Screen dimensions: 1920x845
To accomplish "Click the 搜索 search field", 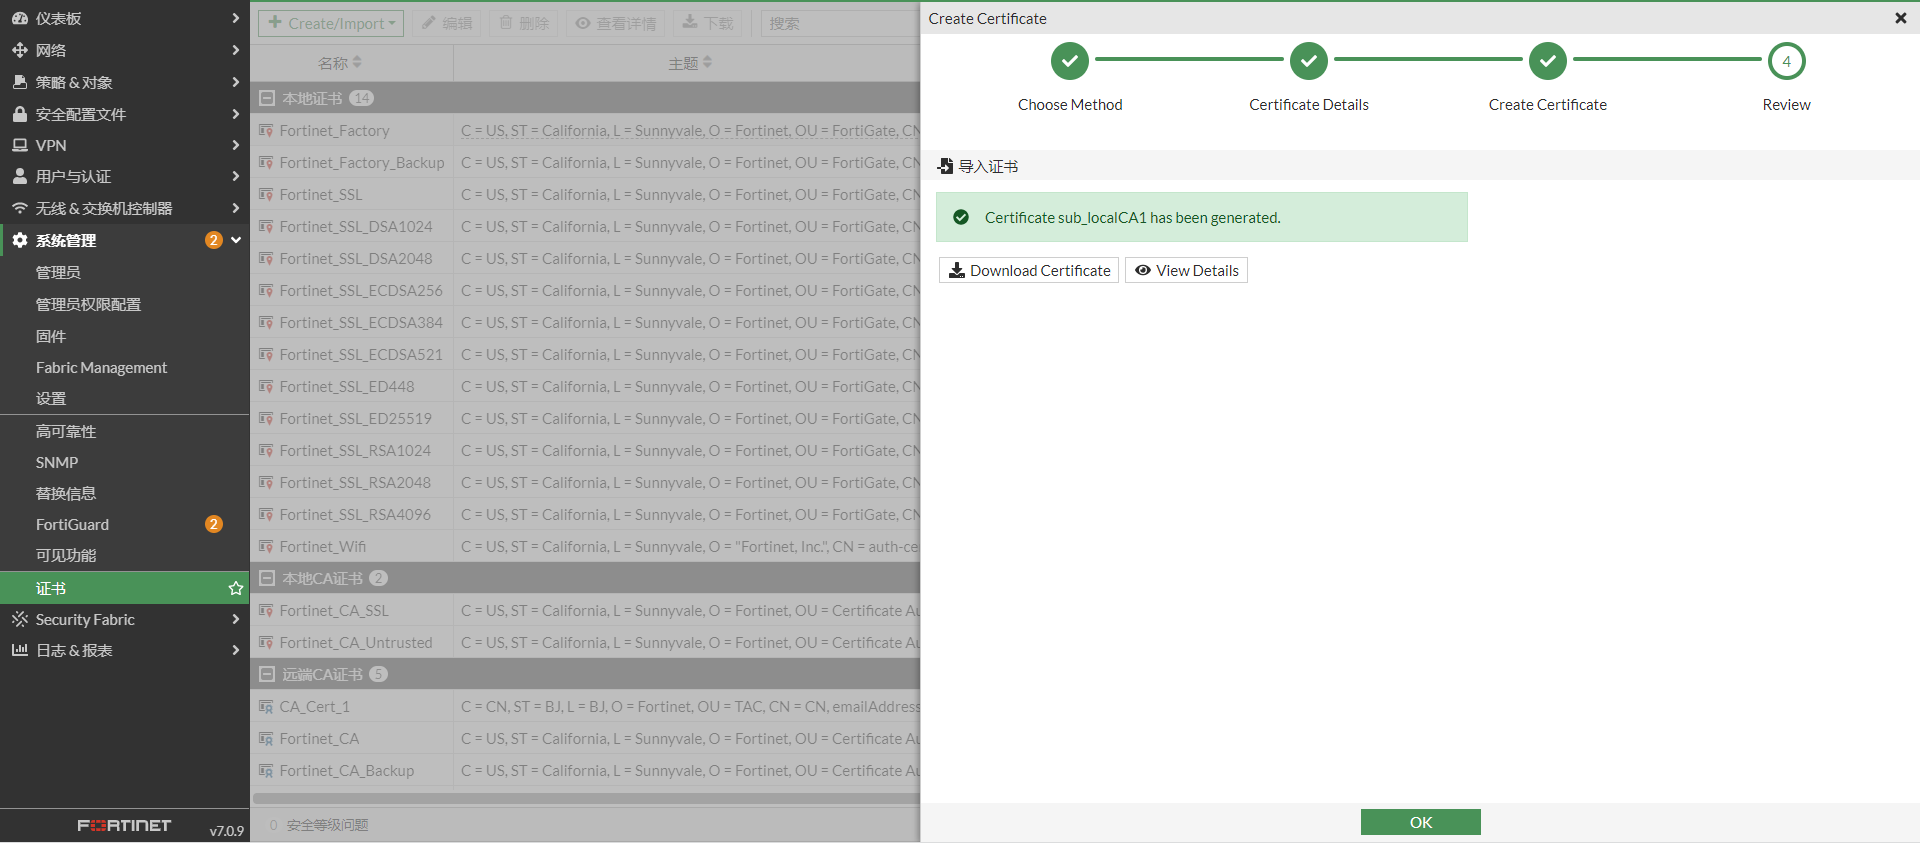I will point(840,23).
